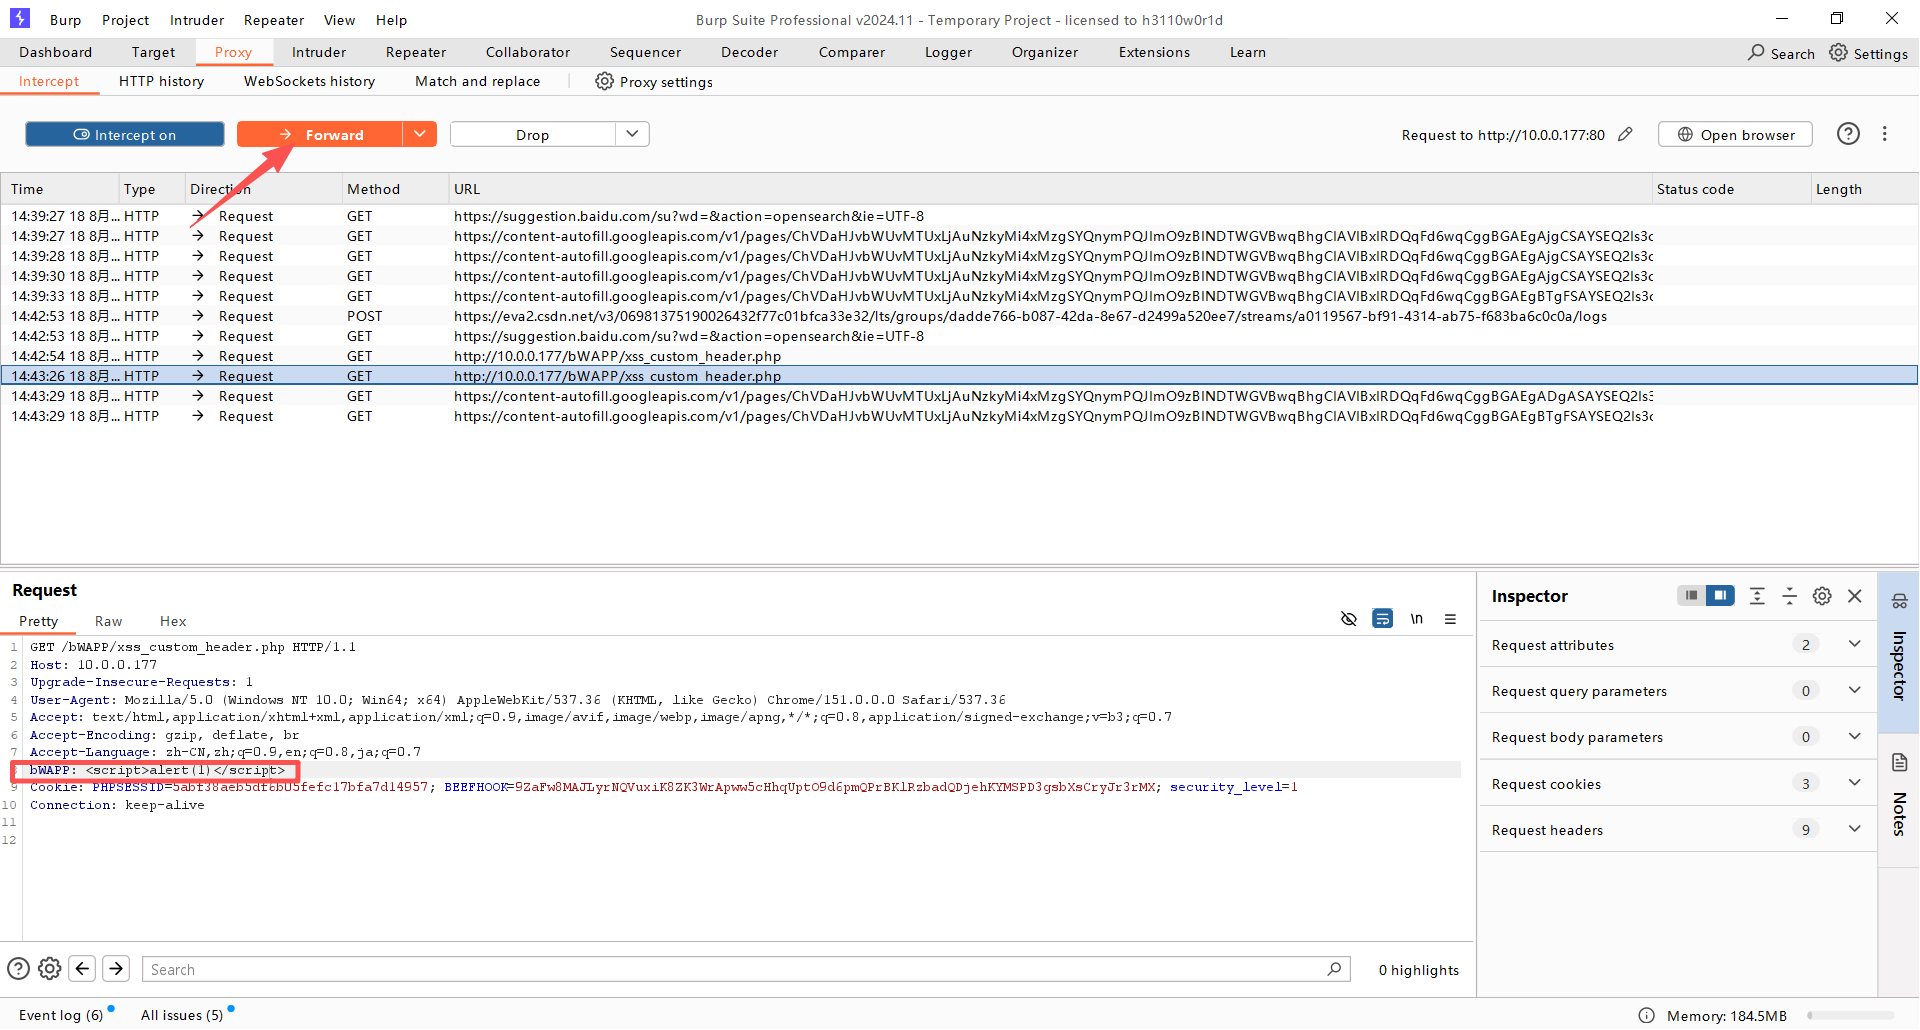Expand Request attributes section
The height and width of the screenshot is (1030, 1920).
[1854, 644]
